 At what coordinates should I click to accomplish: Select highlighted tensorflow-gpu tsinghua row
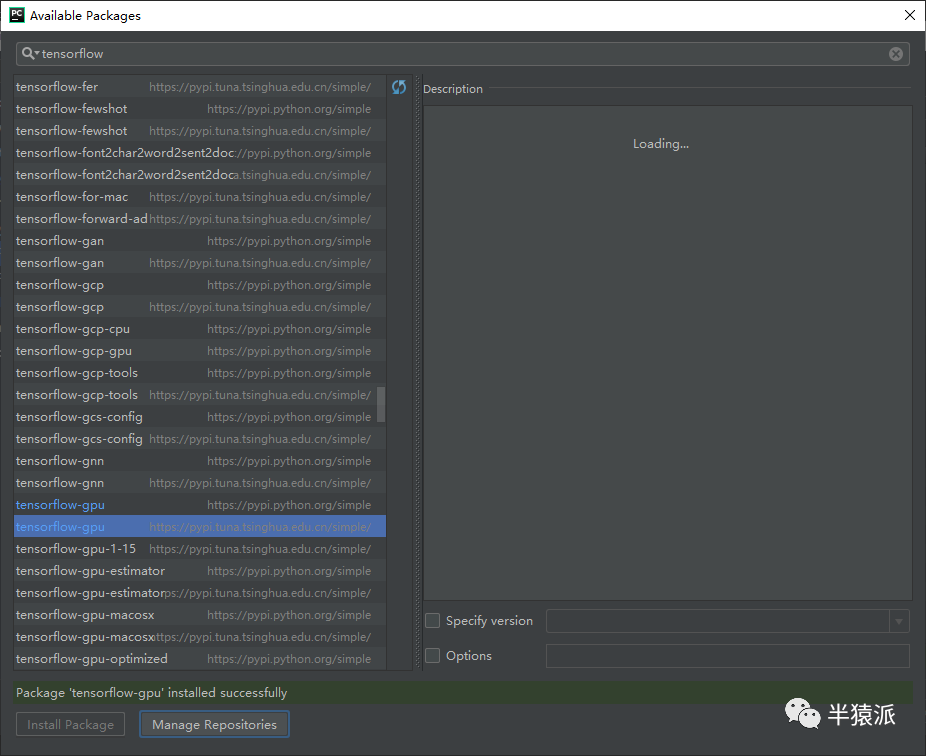coord(200,527)
